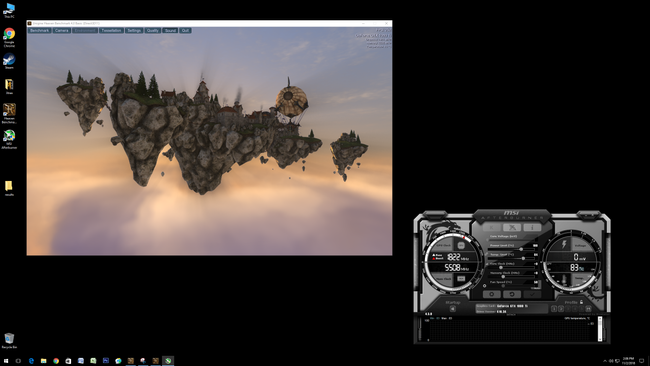Open Chrome from taskbar

coord(56,361)
